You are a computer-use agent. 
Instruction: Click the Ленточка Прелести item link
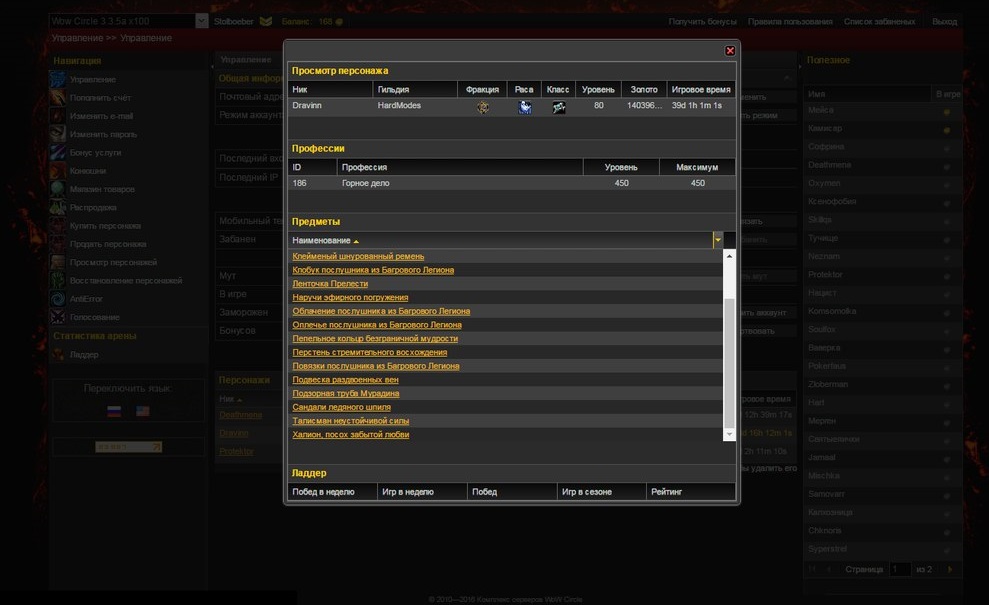click(x=330, y=284)
